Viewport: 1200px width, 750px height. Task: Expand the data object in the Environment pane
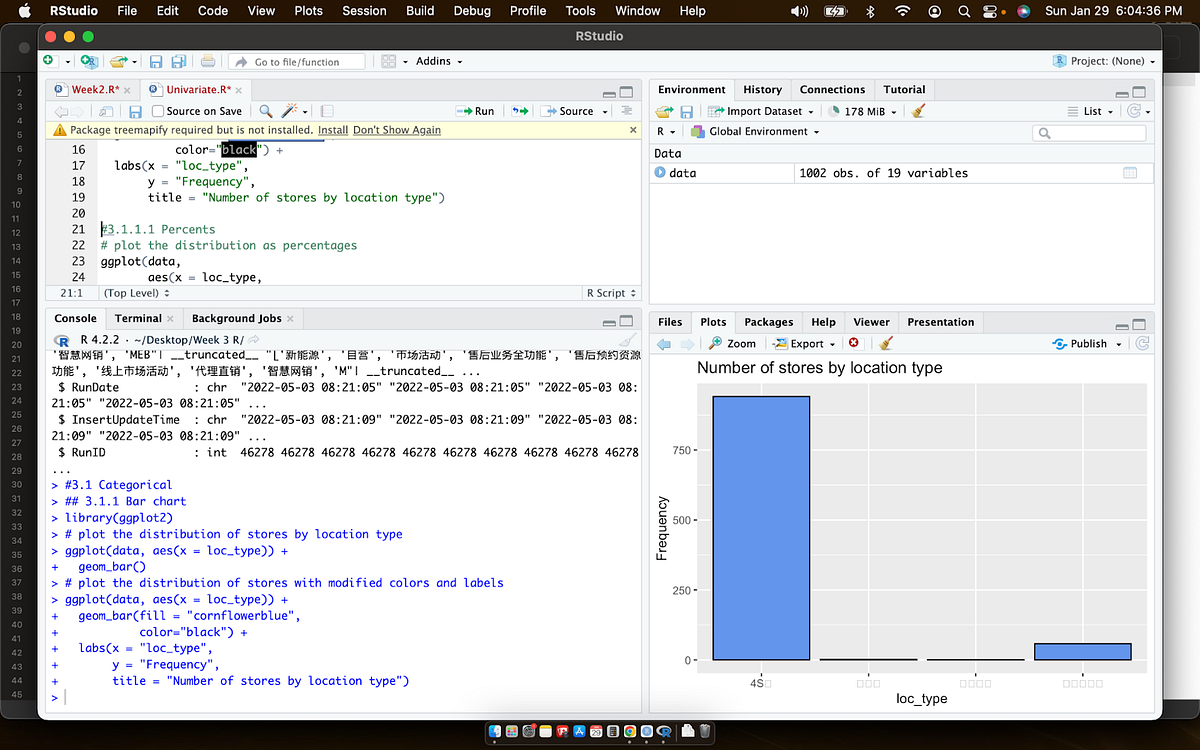coord(662,173)
